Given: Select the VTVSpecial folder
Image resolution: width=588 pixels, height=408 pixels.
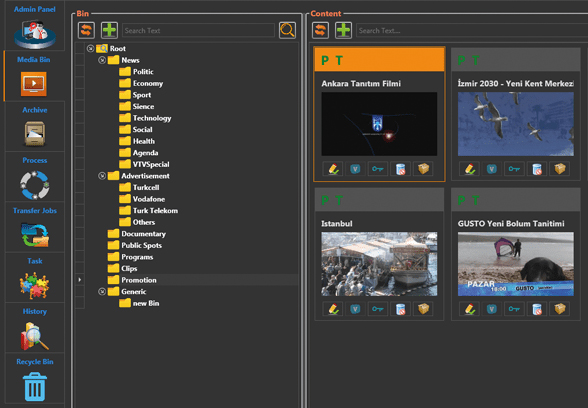Looking at the screenshot, I should pos(144,164).
